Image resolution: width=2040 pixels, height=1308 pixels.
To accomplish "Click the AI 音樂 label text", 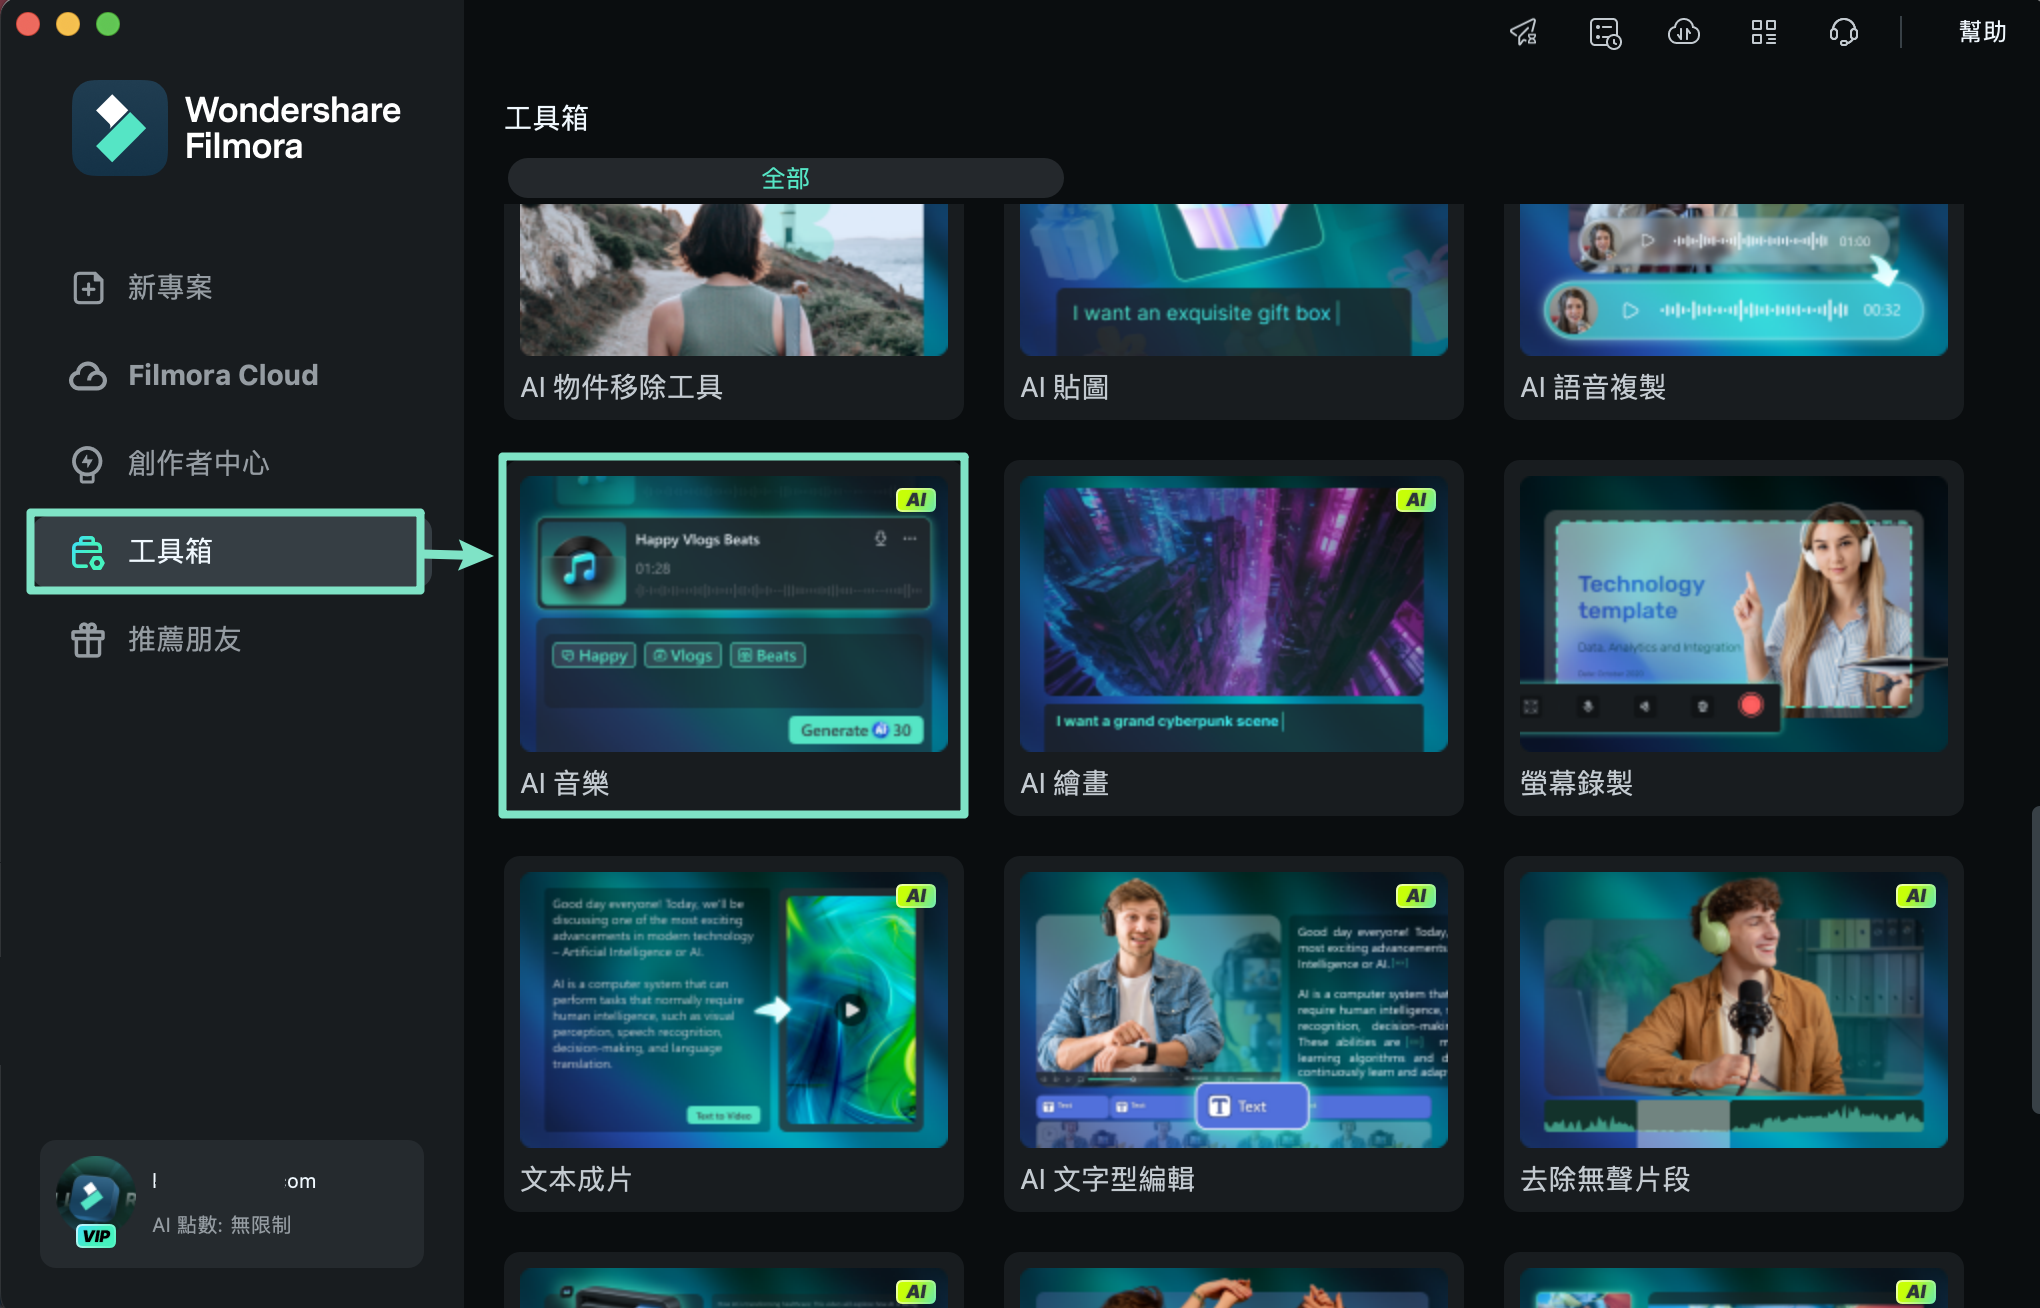I will (565, 783).
